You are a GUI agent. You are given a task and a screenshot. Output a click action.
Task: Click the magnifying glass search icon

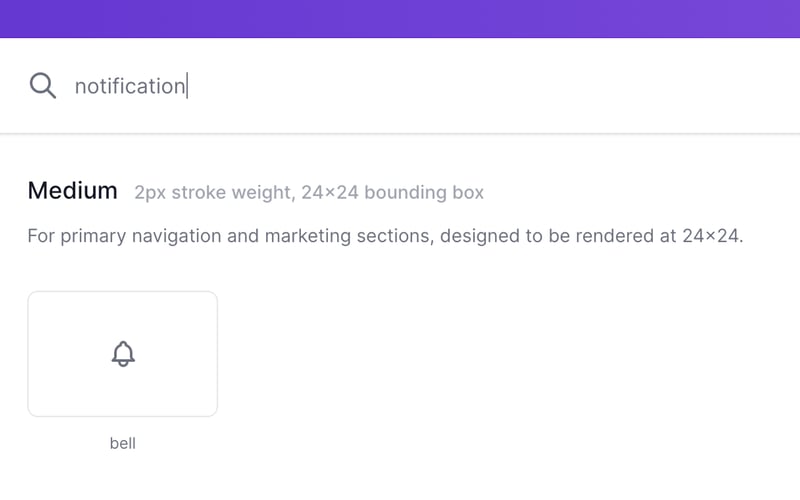click(42, 86)
